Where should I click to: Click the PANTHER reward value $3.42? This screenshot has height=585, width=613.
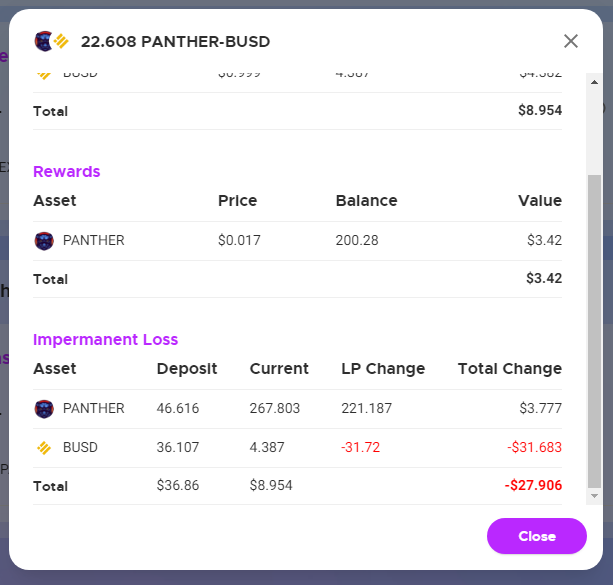[544, 240]
